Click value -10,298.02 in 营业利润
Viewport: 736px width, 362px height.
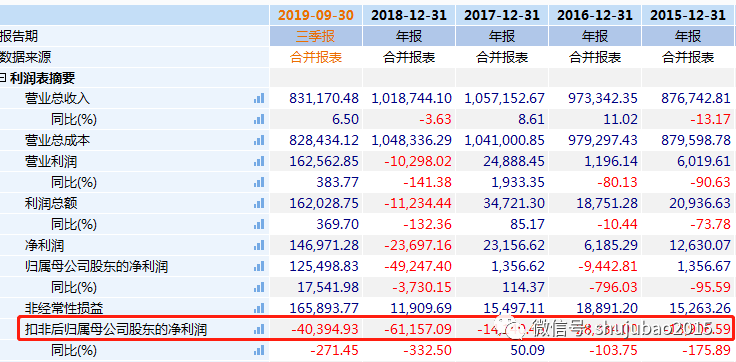[418, 162]
